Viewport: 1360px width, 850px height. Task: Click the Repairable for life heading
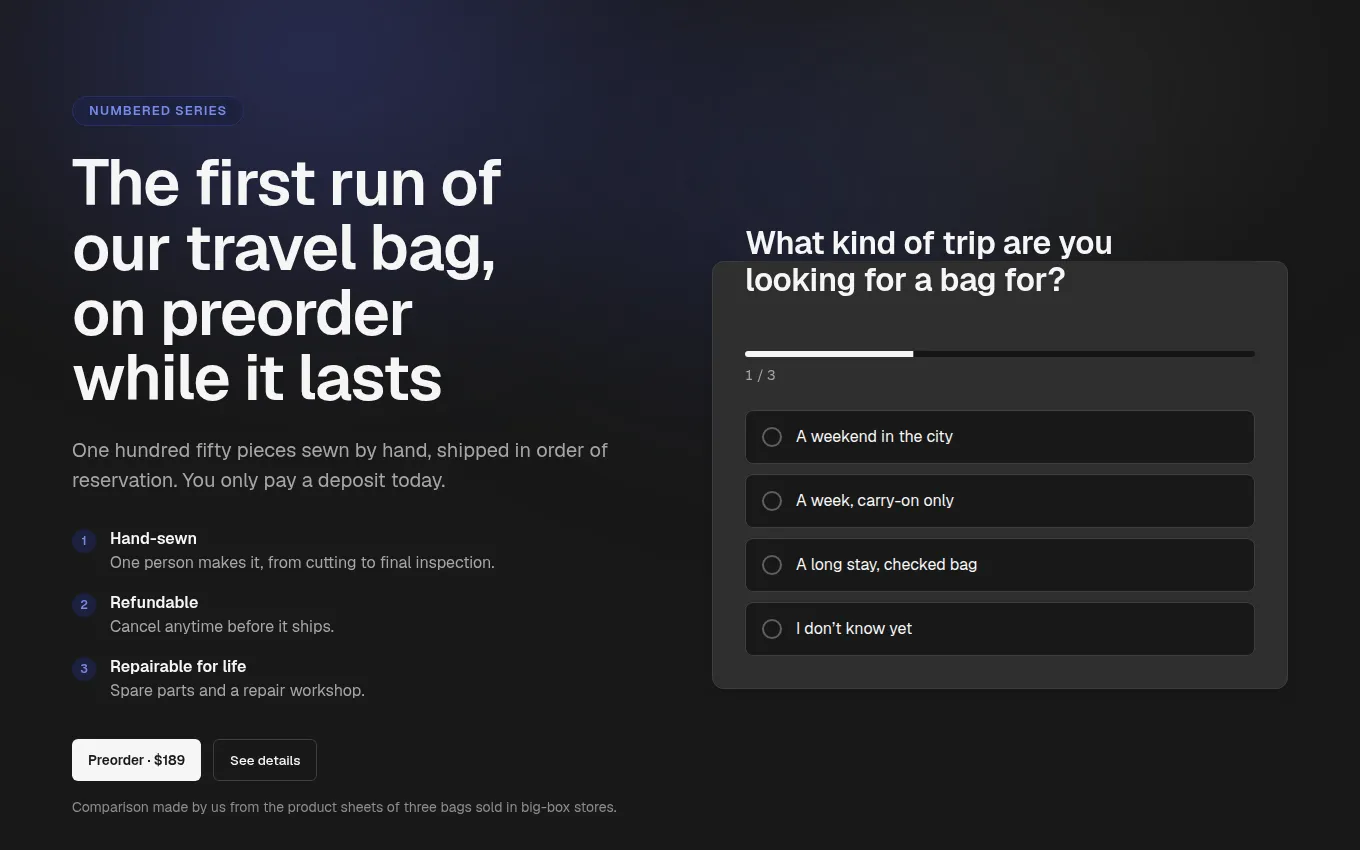tap(178, 666)
